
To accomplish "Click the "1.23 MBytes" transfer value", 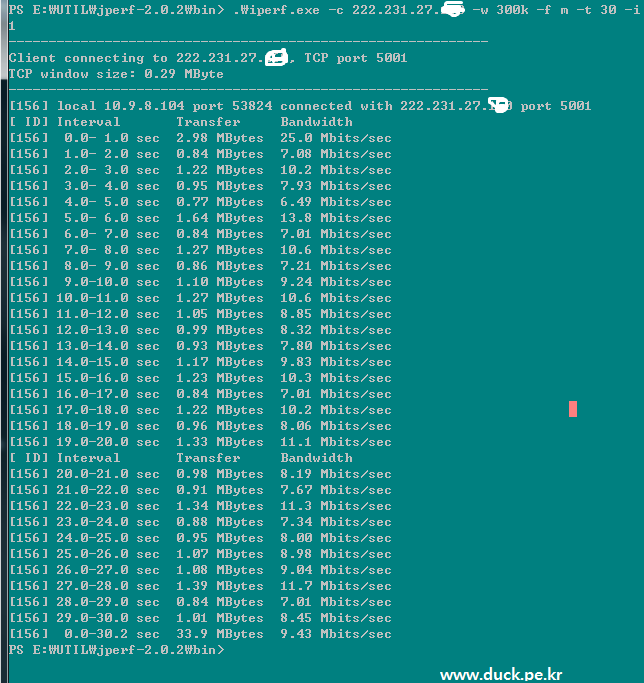I will (x=220, y=378).
